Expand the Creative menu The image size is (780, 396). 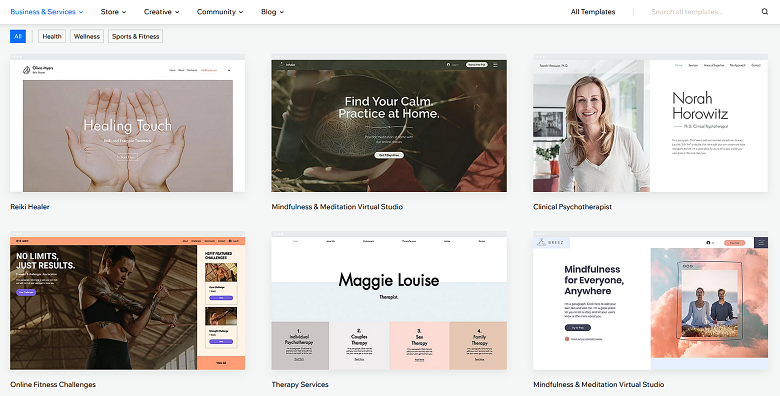click(x=162, y=11)
